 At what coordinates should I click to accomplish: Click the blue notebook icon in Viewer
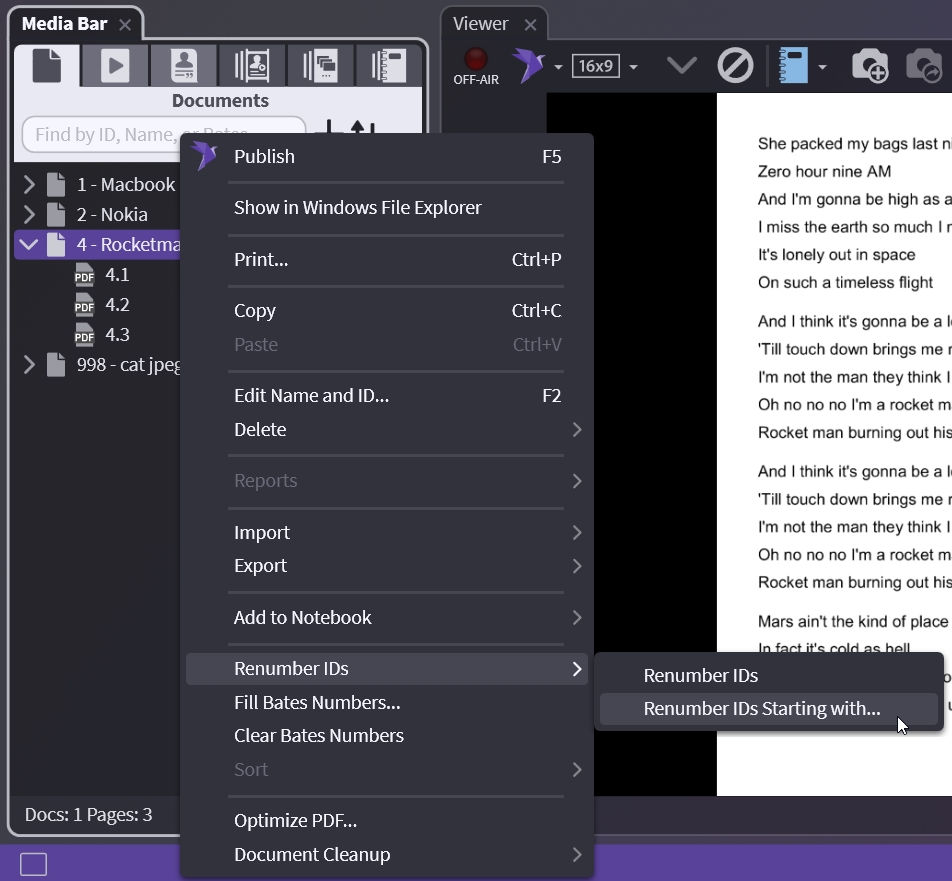pyautogui.click(x=794, y=67)
